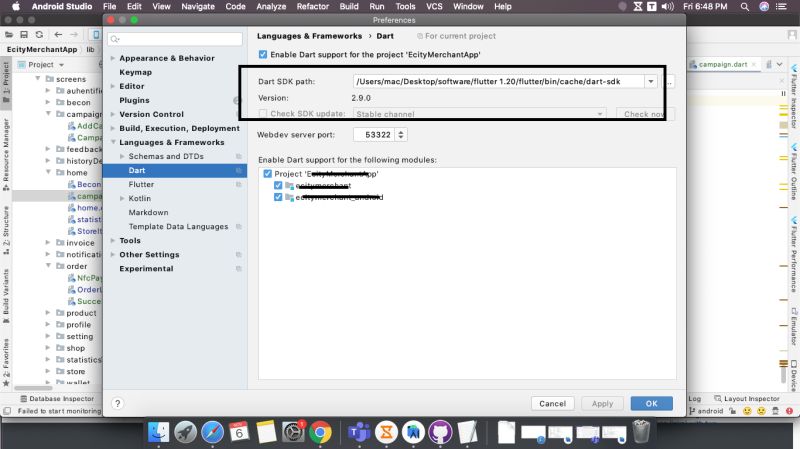Open Flutter Inspector side panel
The width and height of the screenshot is (800, 449).
click(794, 96)
